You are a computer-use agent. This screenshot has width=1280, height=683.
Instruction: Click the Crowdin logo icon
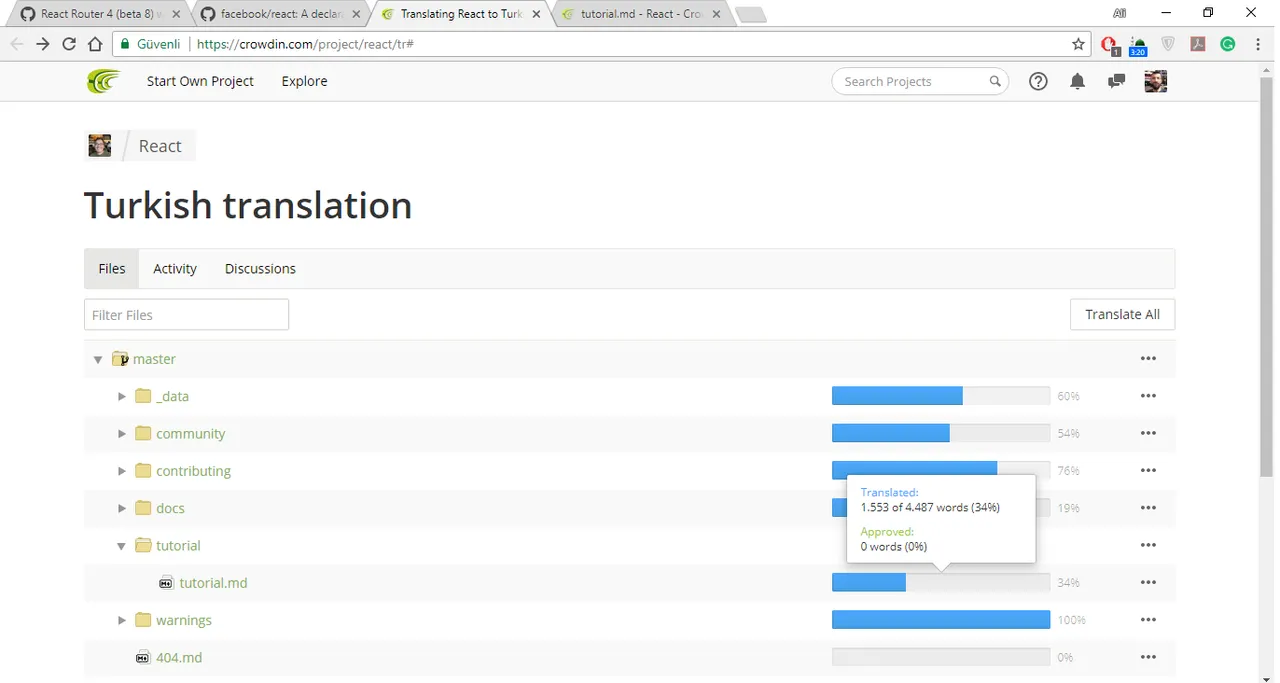pyautogui.click(x=103, y=81)
